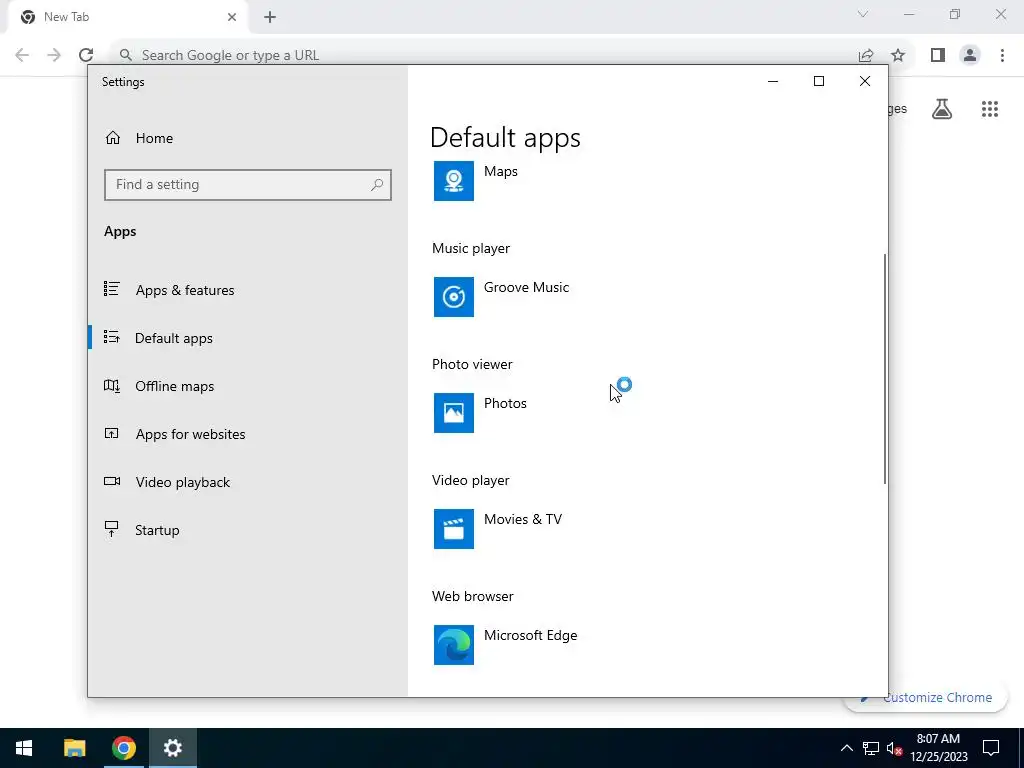This screenshot has width=1024, height=768.
Task: Click the Microsoft Edge icon tile
Action: point(453,645)
